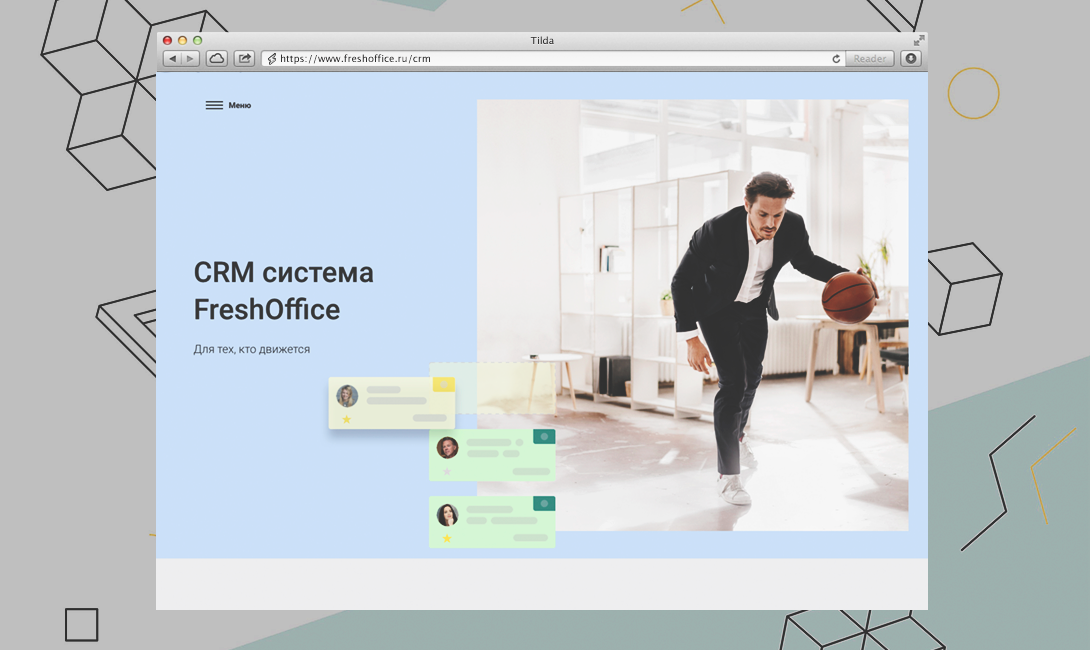Go back with the browser back arrow
The width and height of the screenshot is (1090, 650).
point(172,58)
